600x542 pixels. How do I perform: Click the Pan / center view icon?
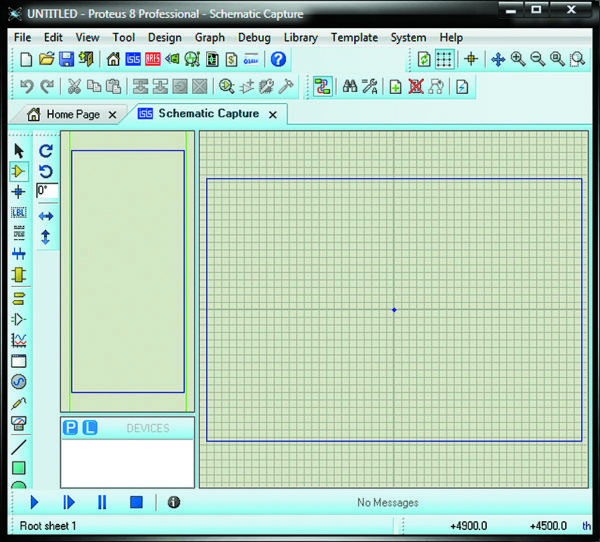(x=498, y=59)
